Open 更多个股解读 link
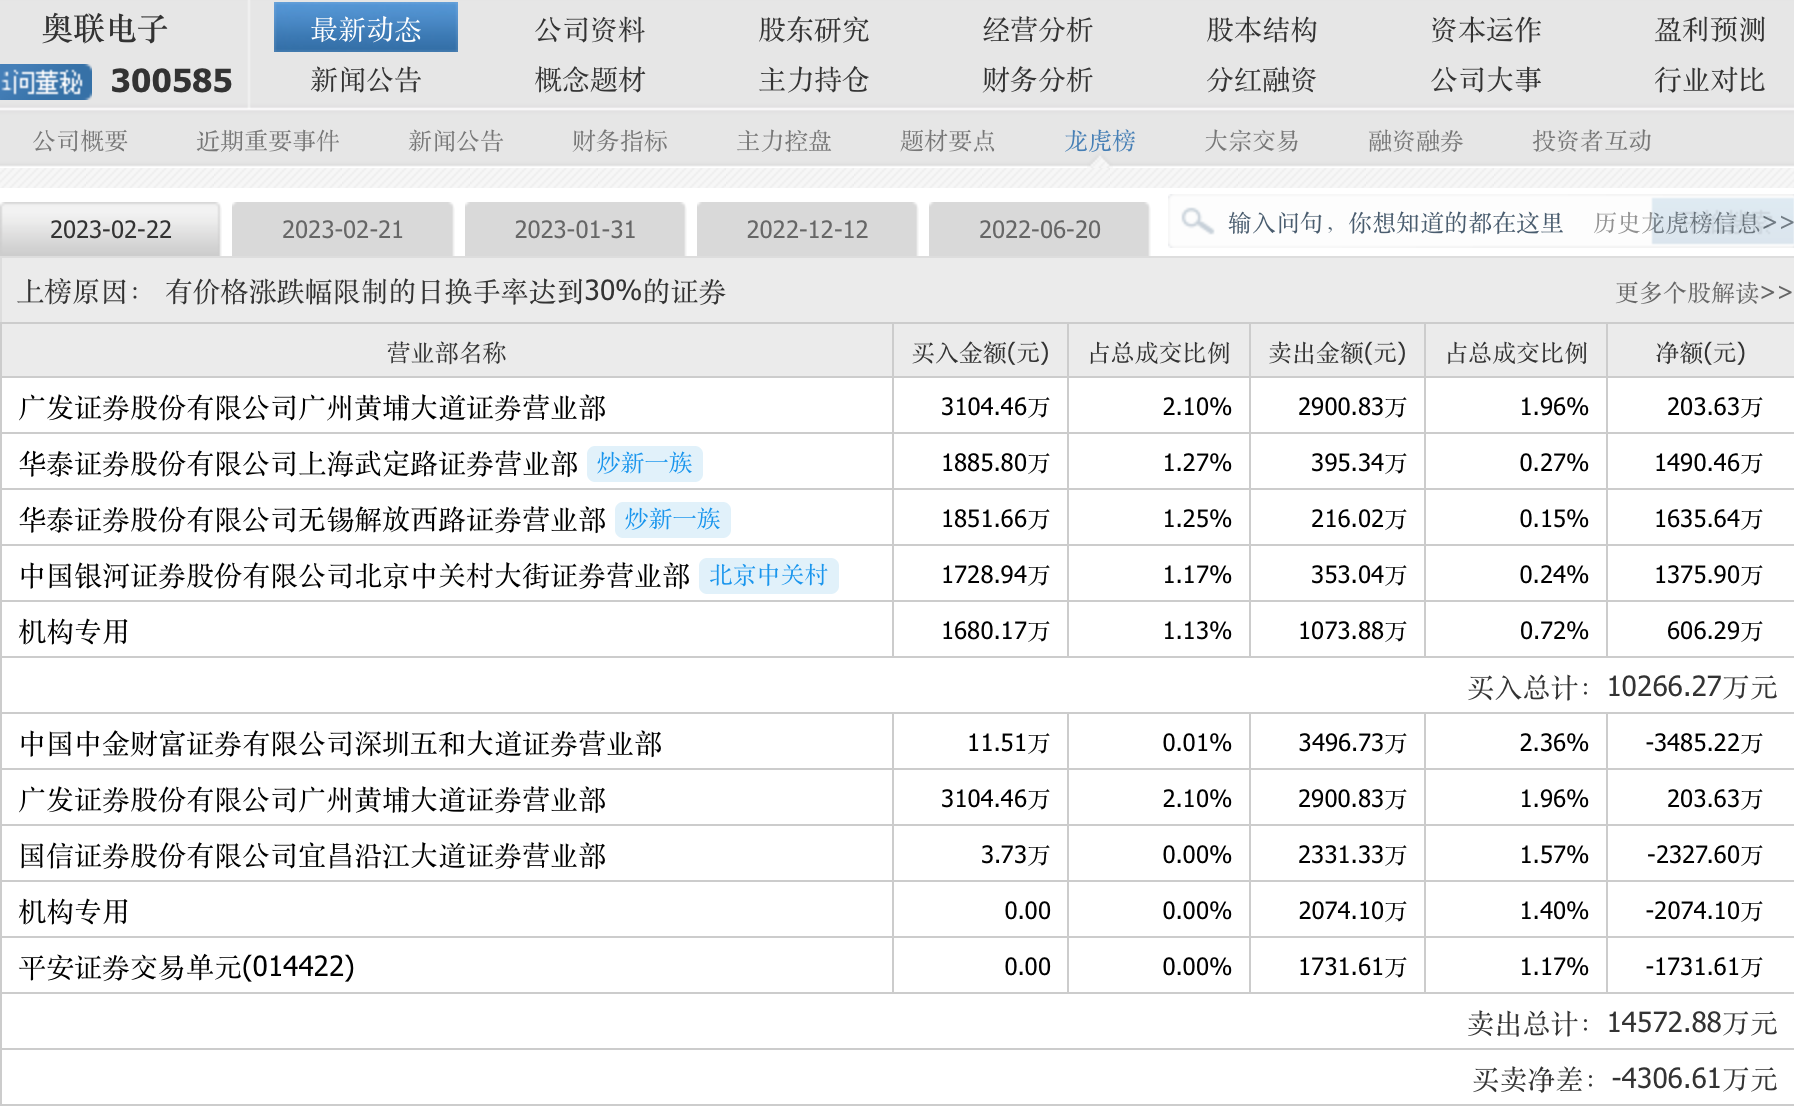 (1703, 293)
